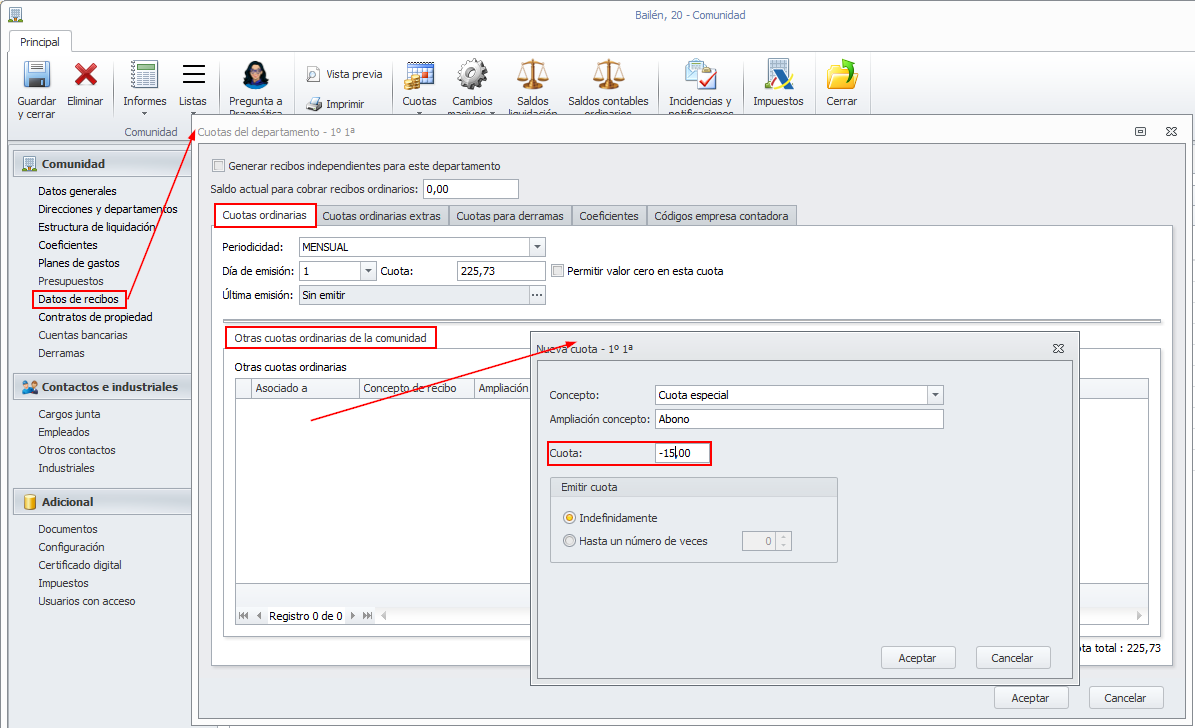Open the Listas ribbon icon
Screen dimensions: 1195x728
click(x=194, y=74)
